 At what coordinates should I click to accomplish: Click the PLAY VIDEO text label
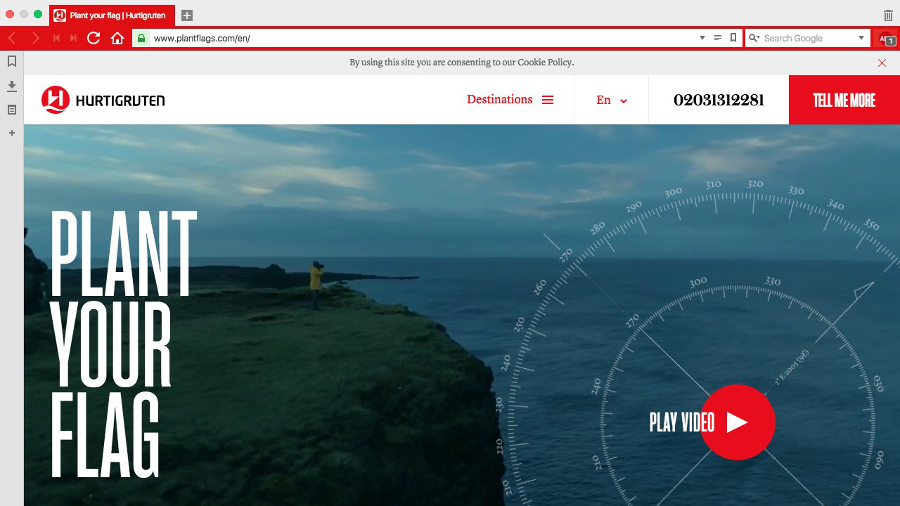click(x=681, y=422)
